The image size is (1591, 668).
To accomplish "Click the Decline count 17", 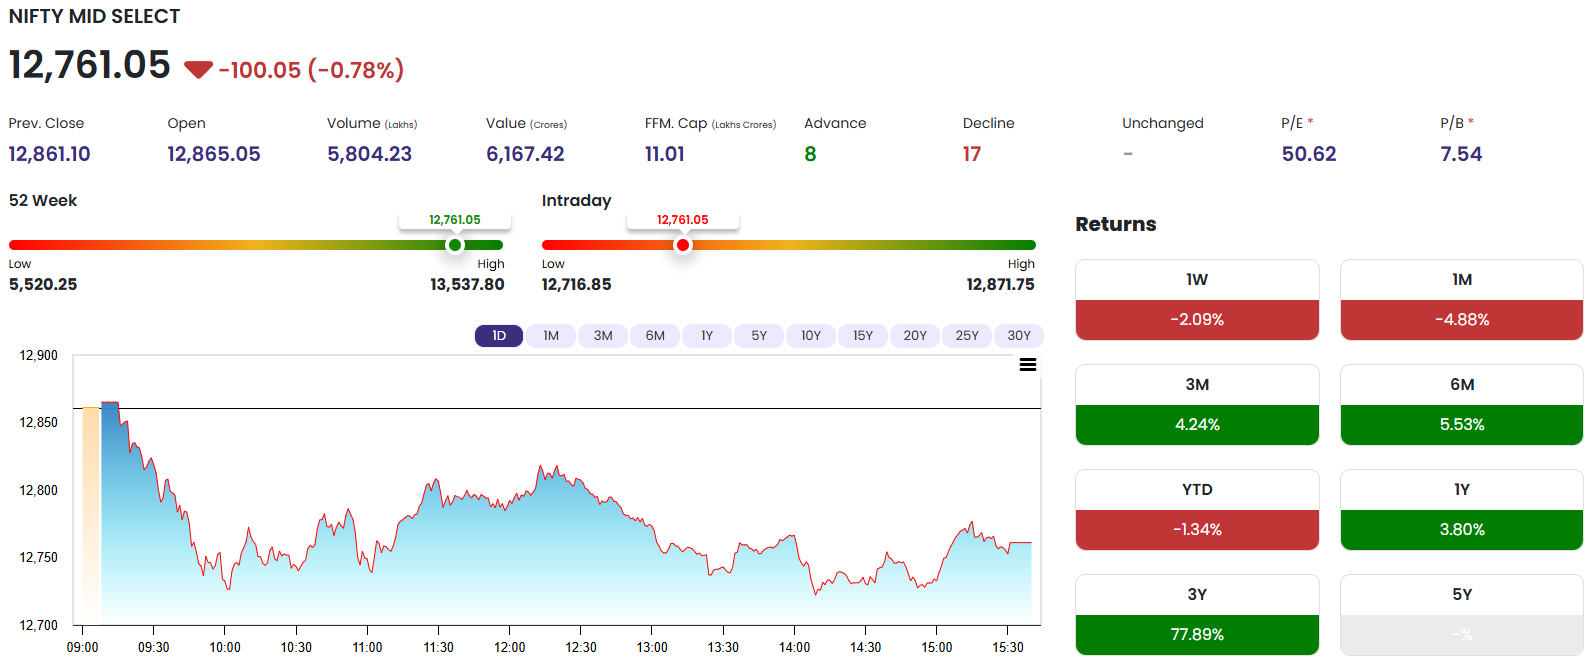I will point(972,154).
